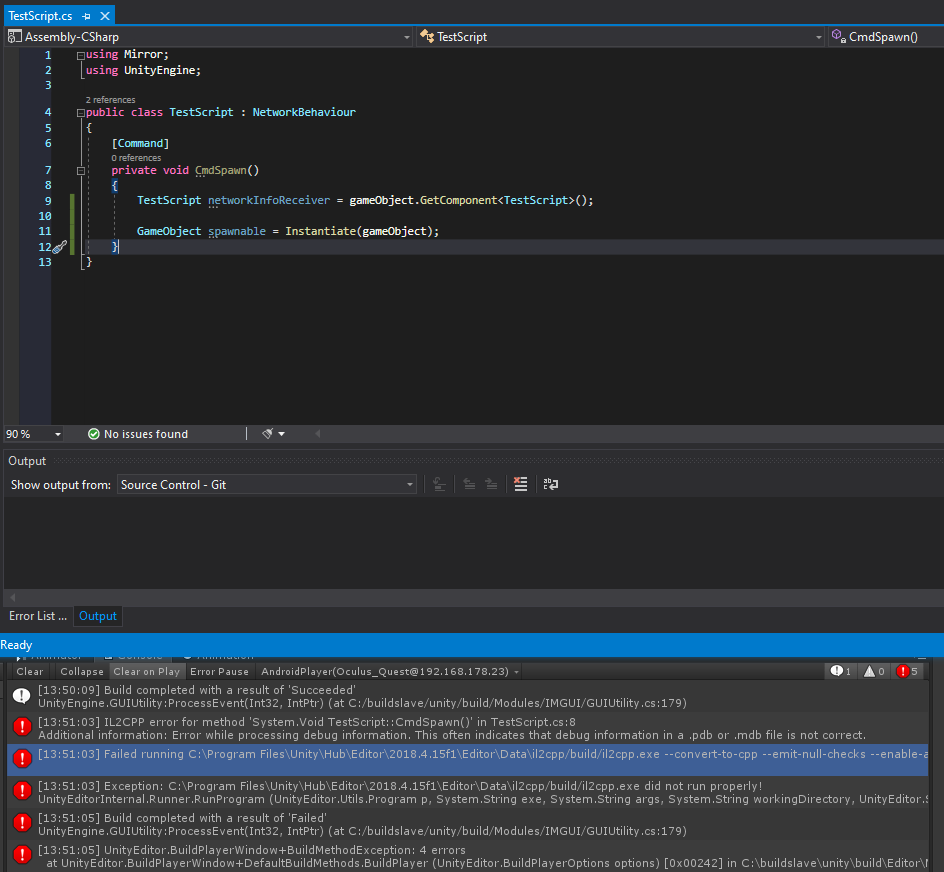Toggle word wrap in Output pane
944x872 pixels.
(x=551, y=485)
